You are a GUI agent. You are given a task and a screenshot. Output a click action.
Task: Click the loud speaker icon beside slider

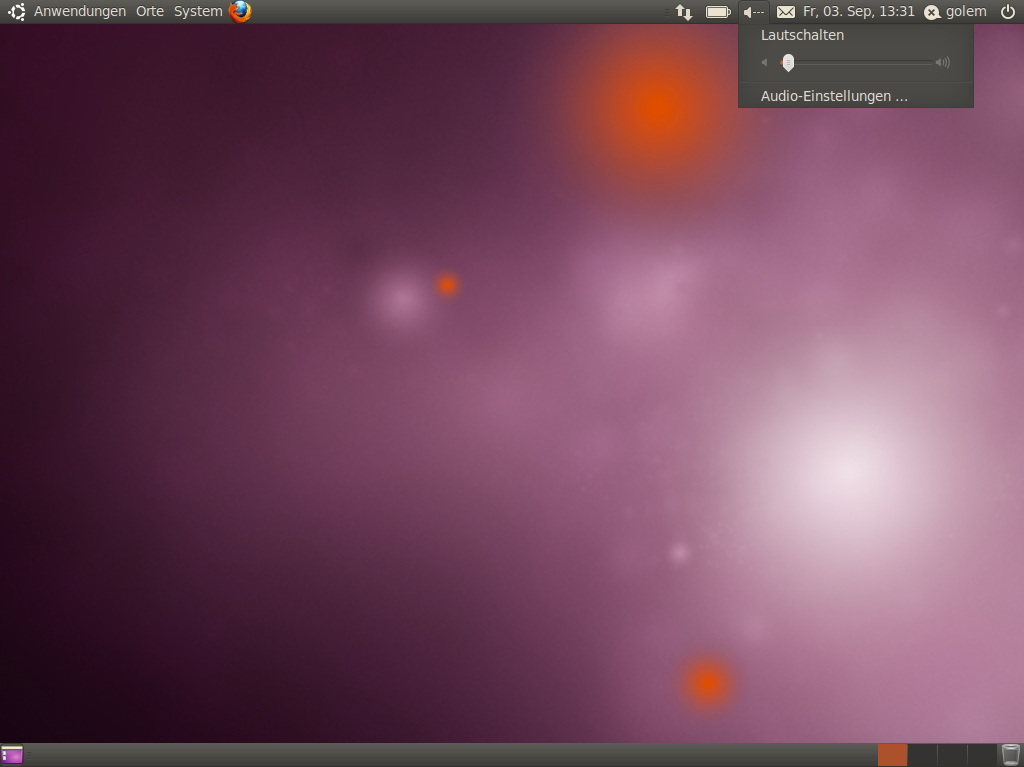(942, 63)
